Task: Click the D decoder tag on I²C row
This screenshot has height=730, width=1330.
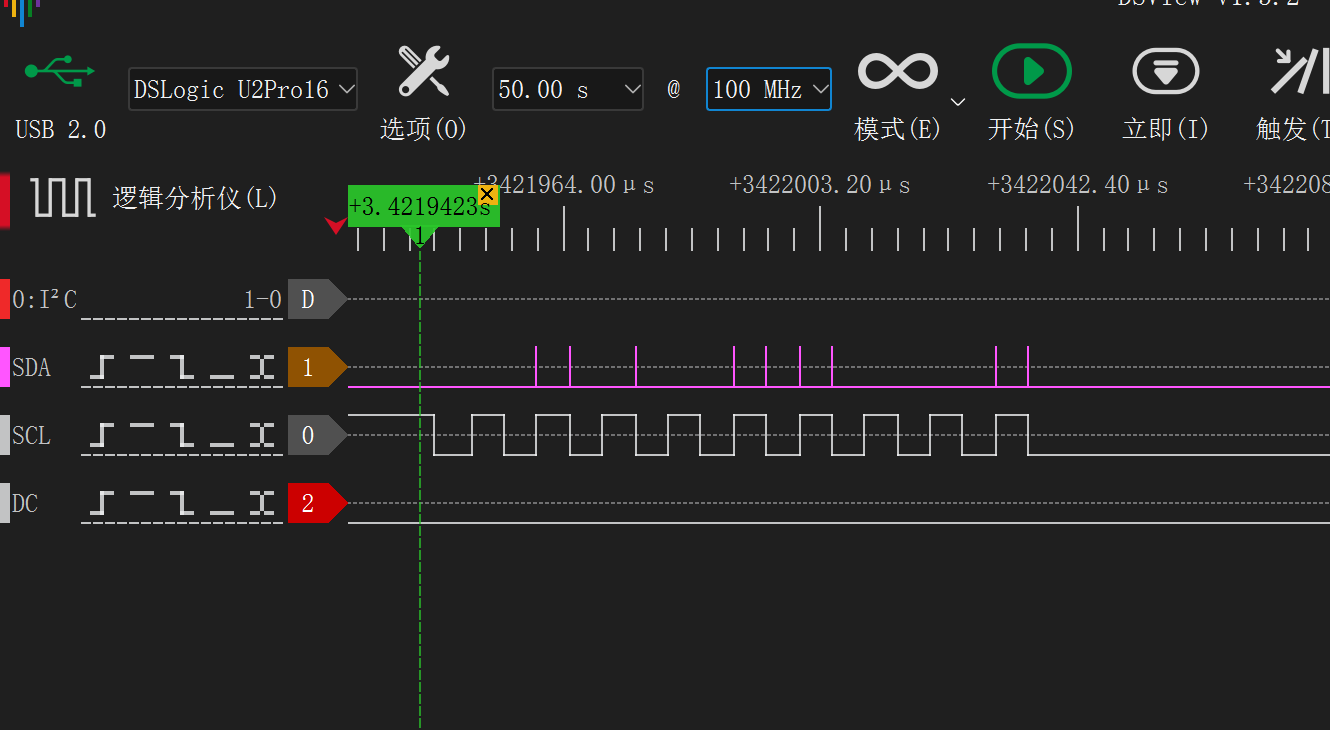Action: point(316,299)
